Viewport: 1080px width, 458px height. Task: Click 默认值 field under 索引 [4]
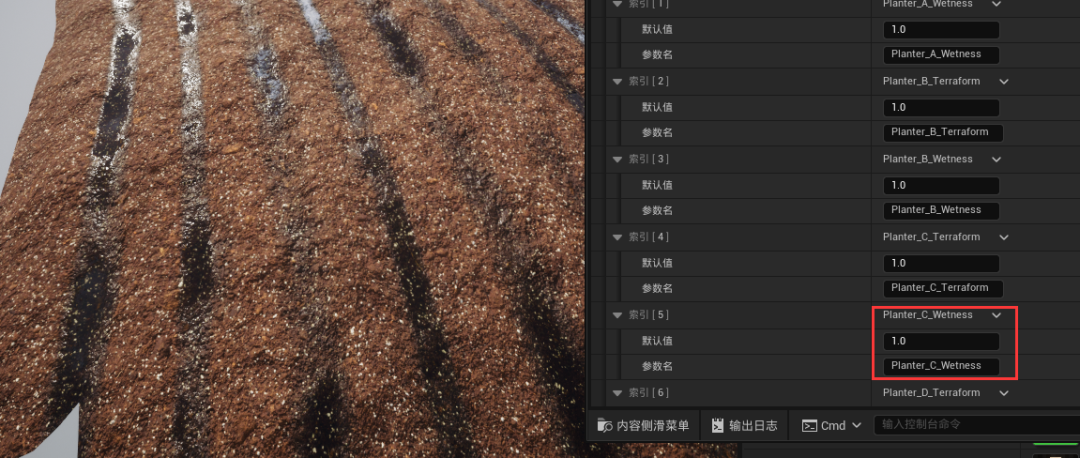(x=941, y=263)
